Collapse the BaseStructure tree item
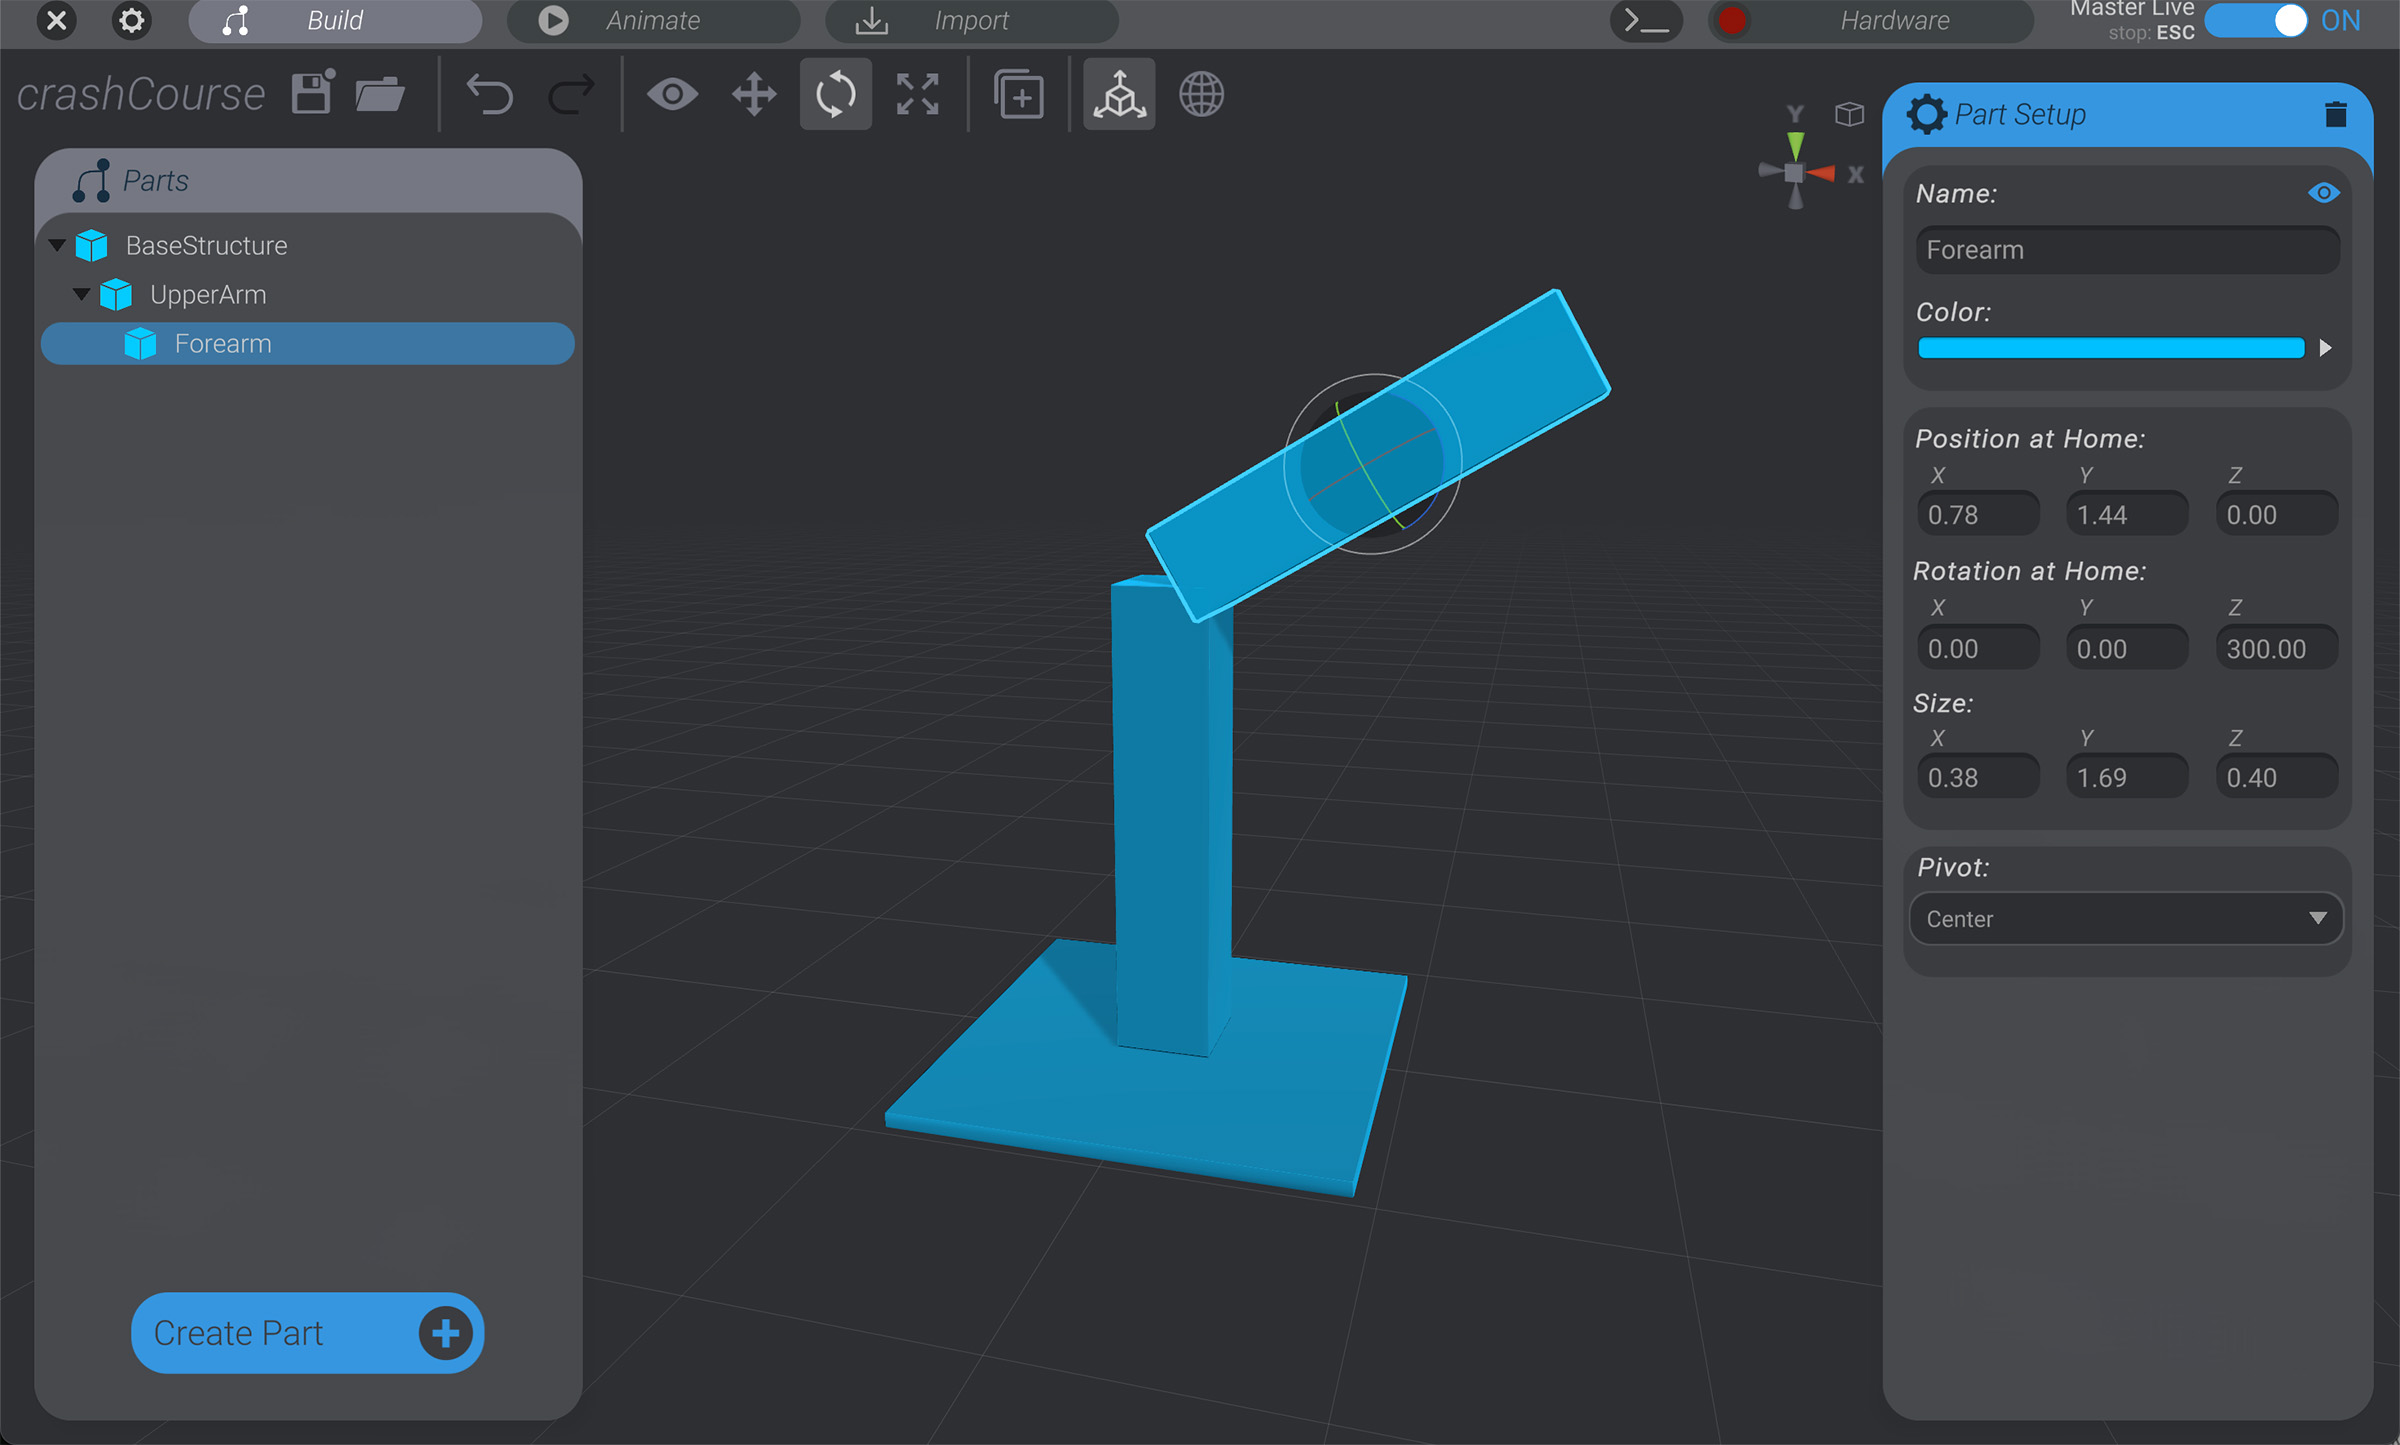The width and height of the screenshot is (2400, 1445). tap(57, 245)
